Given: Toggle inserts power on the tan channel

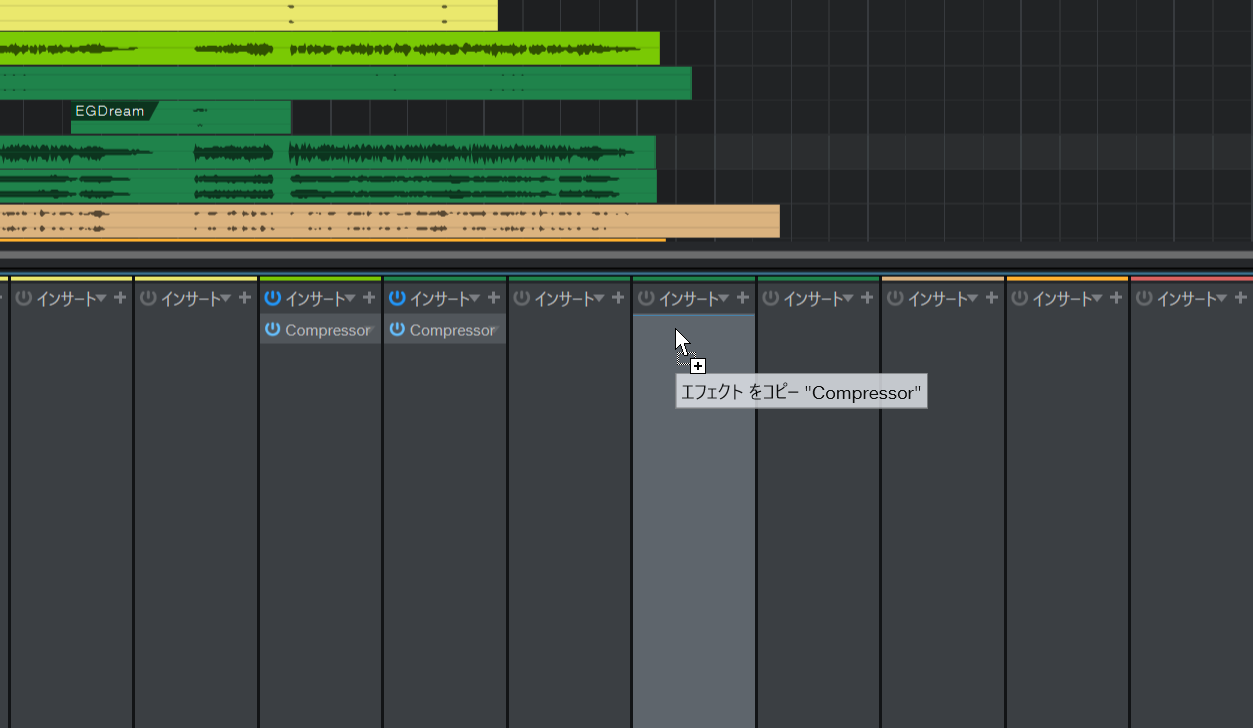Looking at the screenshot, I should coord(895,298).
